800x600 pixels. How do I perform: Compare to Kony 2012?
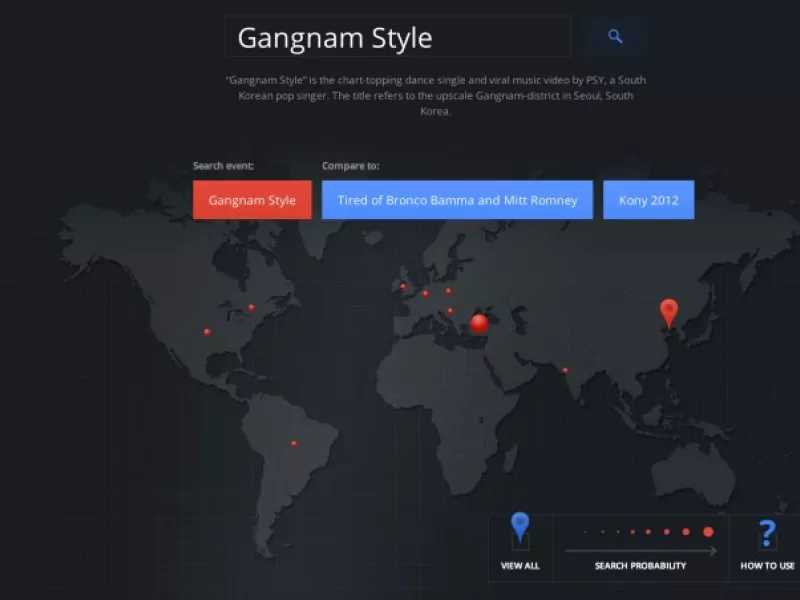tap(648, 200)
